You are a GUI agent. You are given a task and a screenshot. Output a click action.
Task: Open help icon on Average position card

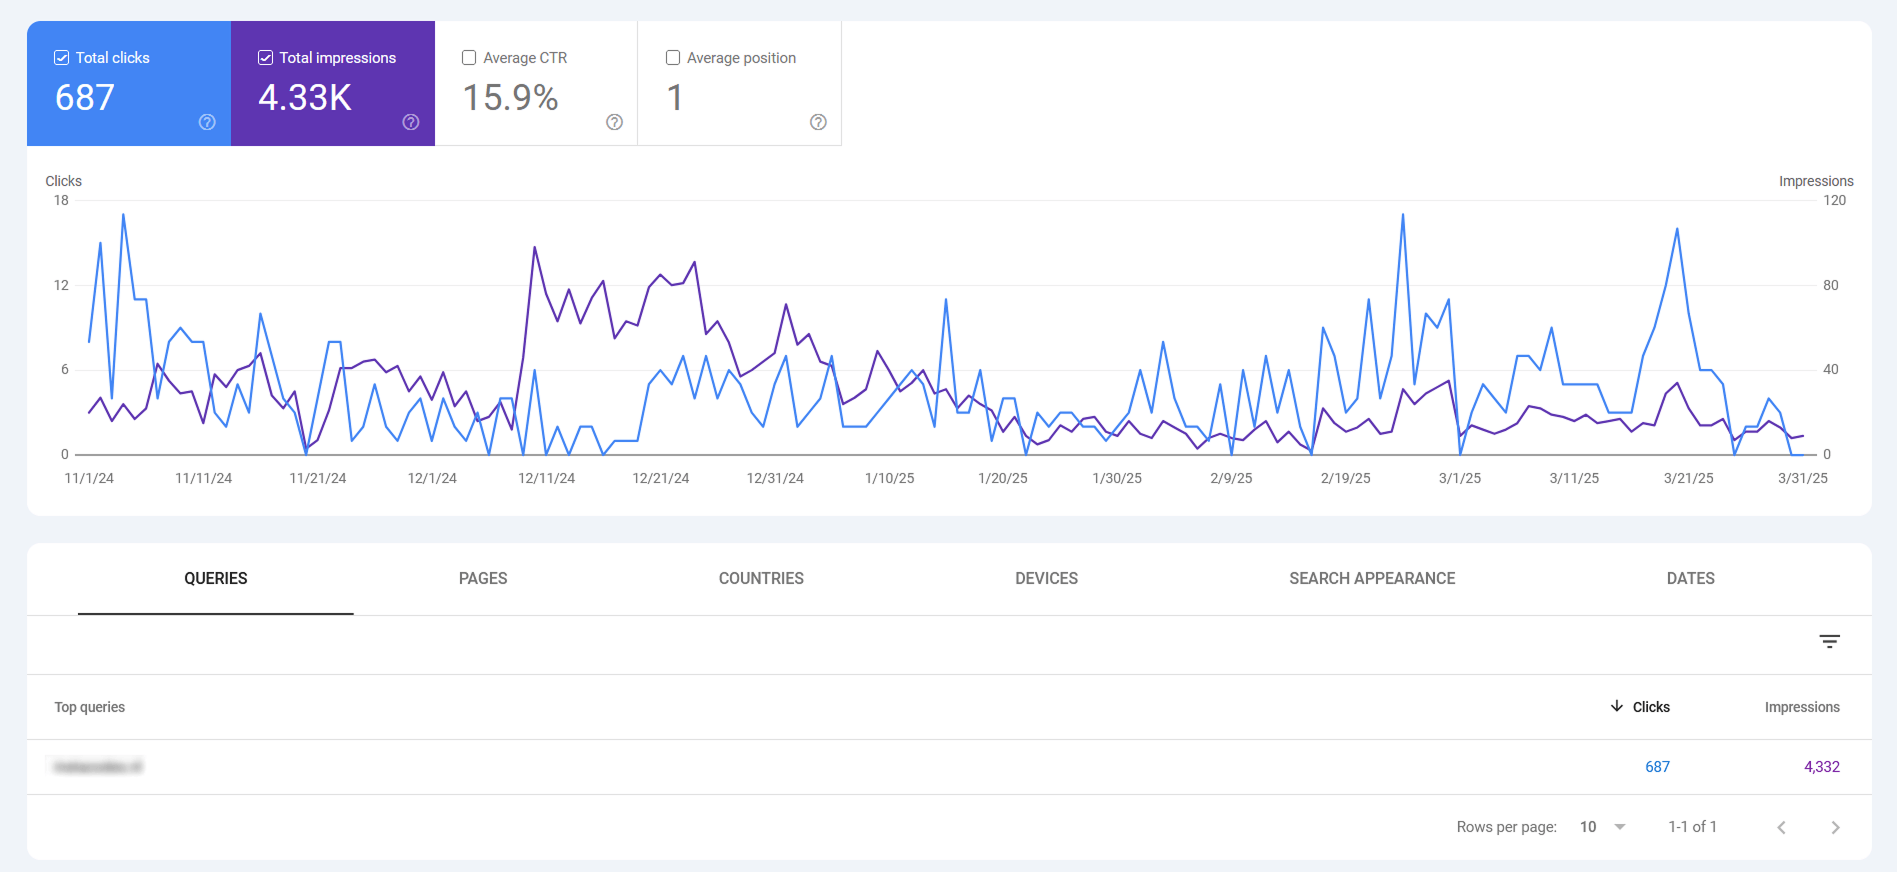click(x=818, y=122)
